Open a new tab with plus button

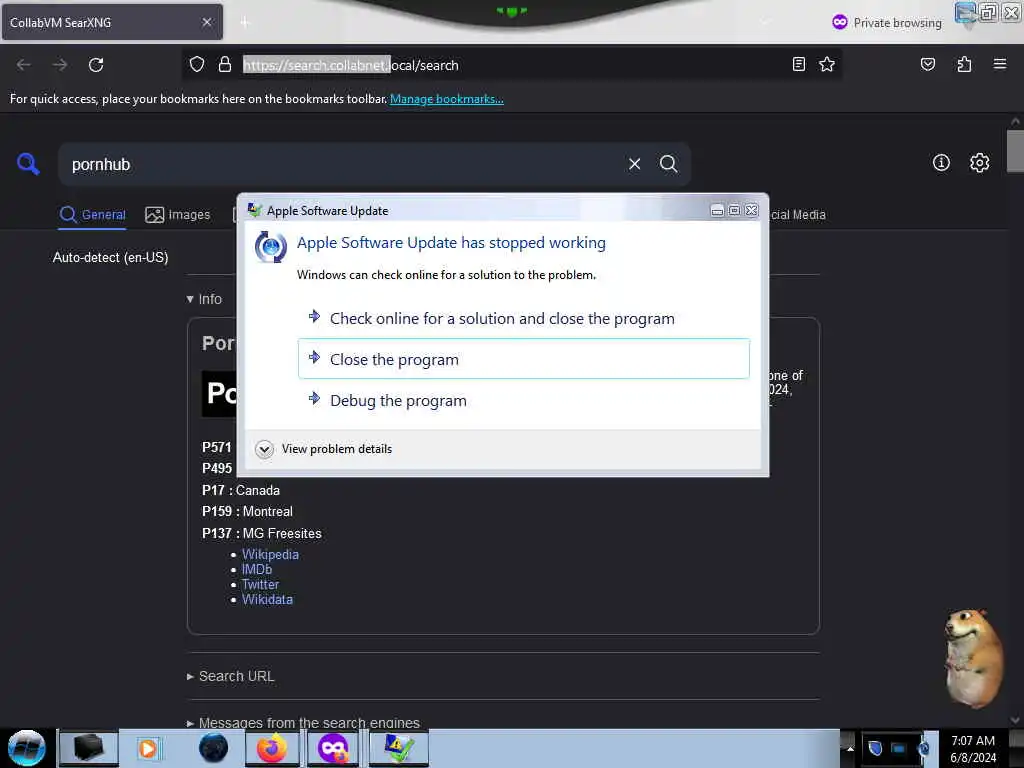point(245,23)
